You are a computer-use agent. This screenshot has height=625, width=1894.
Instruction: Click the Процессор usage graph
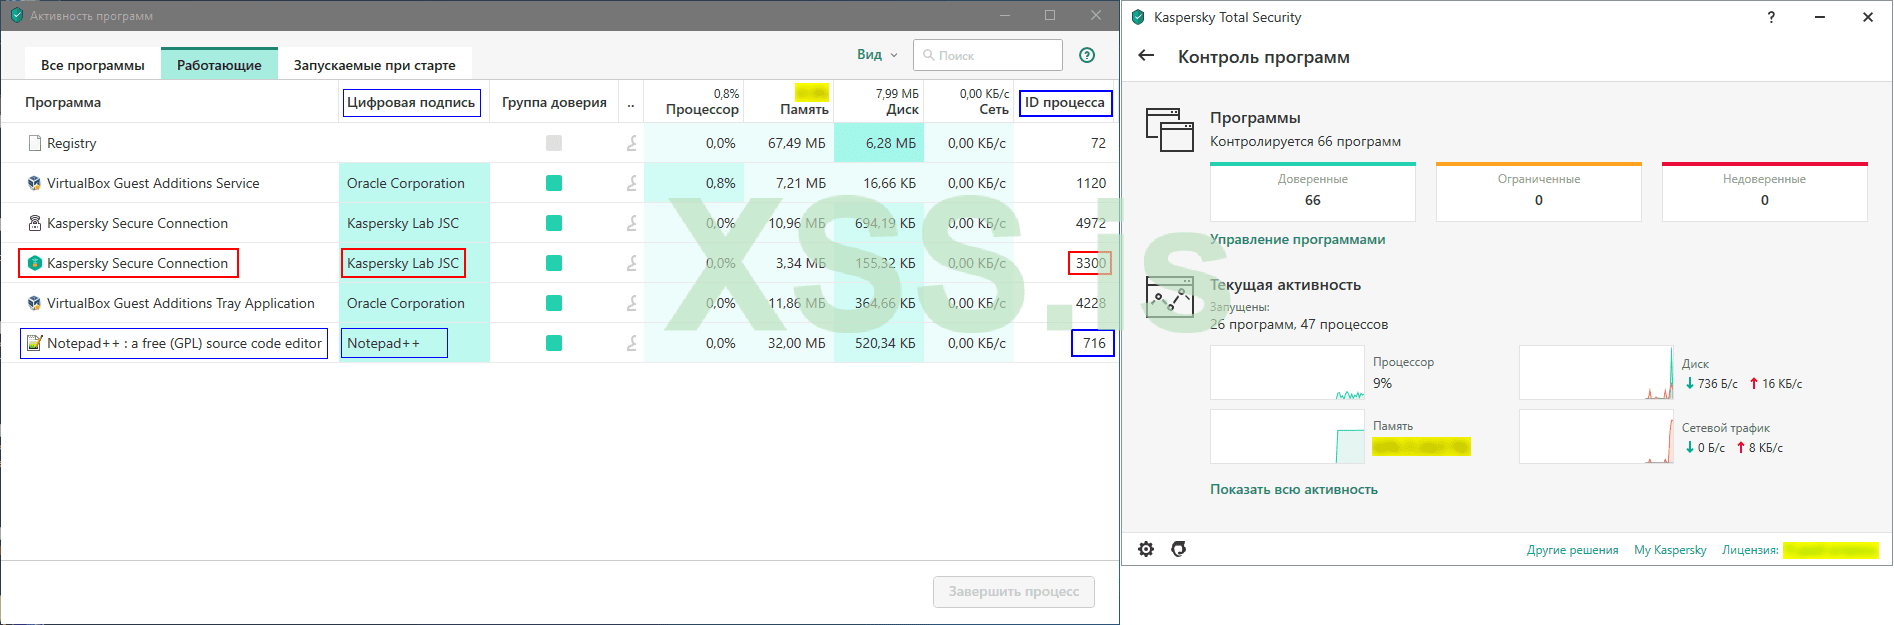click(x=1287, y=373)
